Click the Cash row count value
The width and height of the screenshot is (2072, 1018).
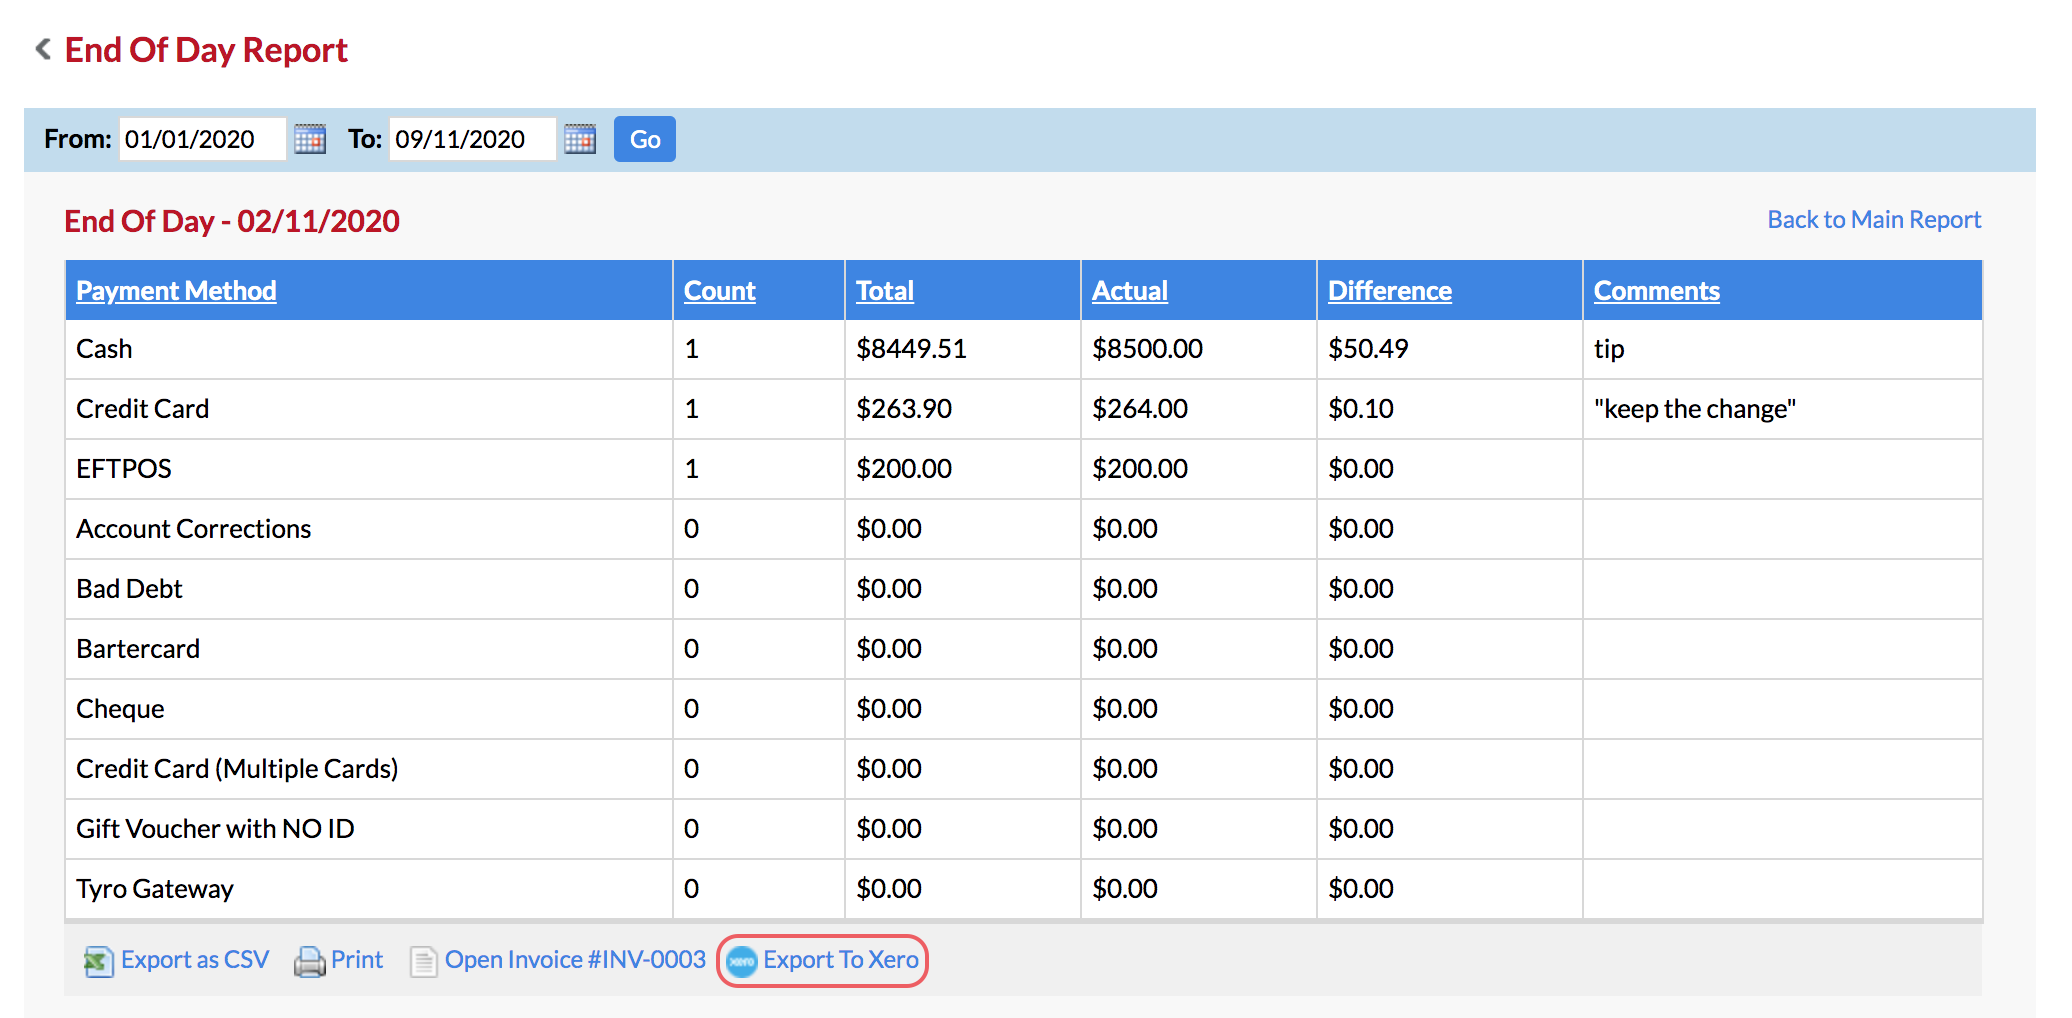[x=691, y=349]
